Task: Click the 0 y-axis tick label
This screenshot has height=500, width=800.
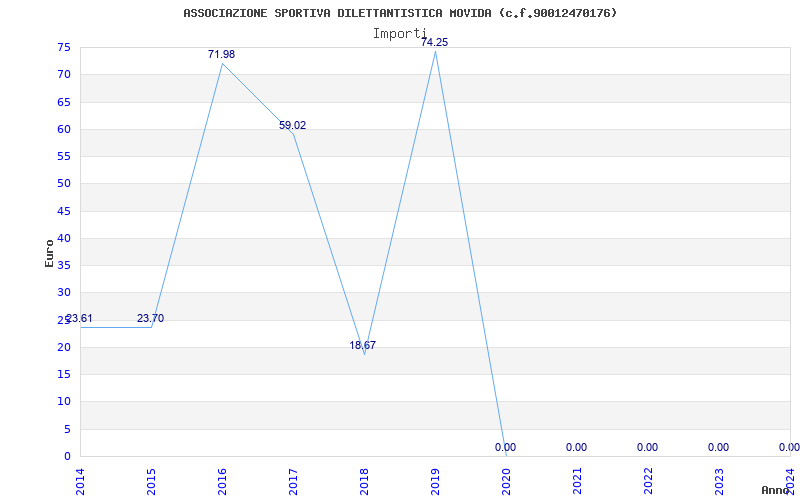Action: click(67, 456)
